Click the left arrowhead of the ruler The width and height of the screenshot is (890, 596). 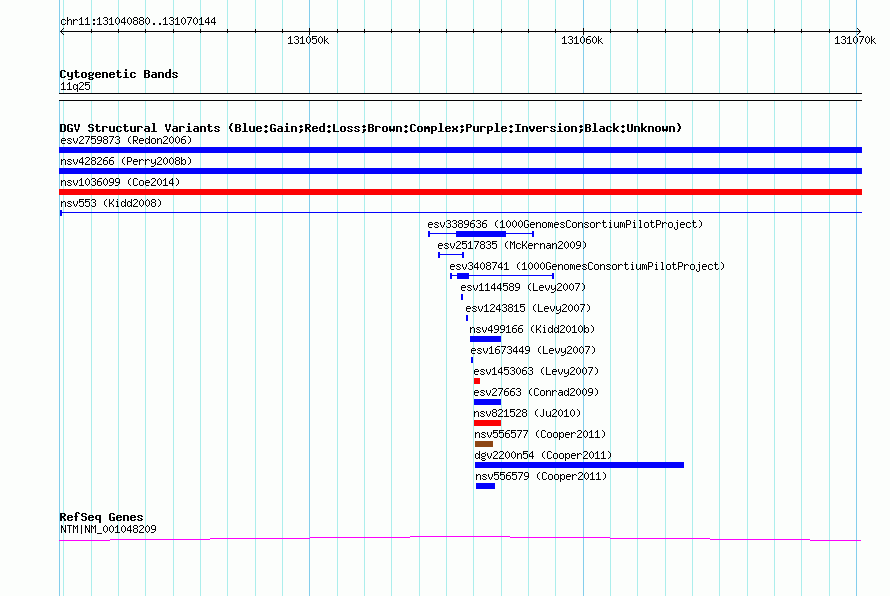click(x=62, y=31)
